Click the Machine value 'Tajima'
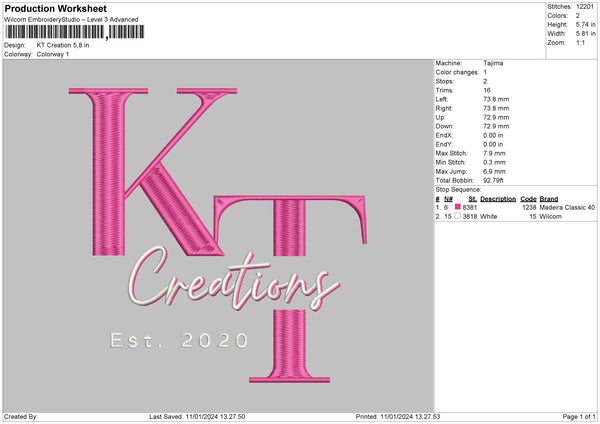The image size is (600, 424). pyautogui.click(x=493, y=63)
